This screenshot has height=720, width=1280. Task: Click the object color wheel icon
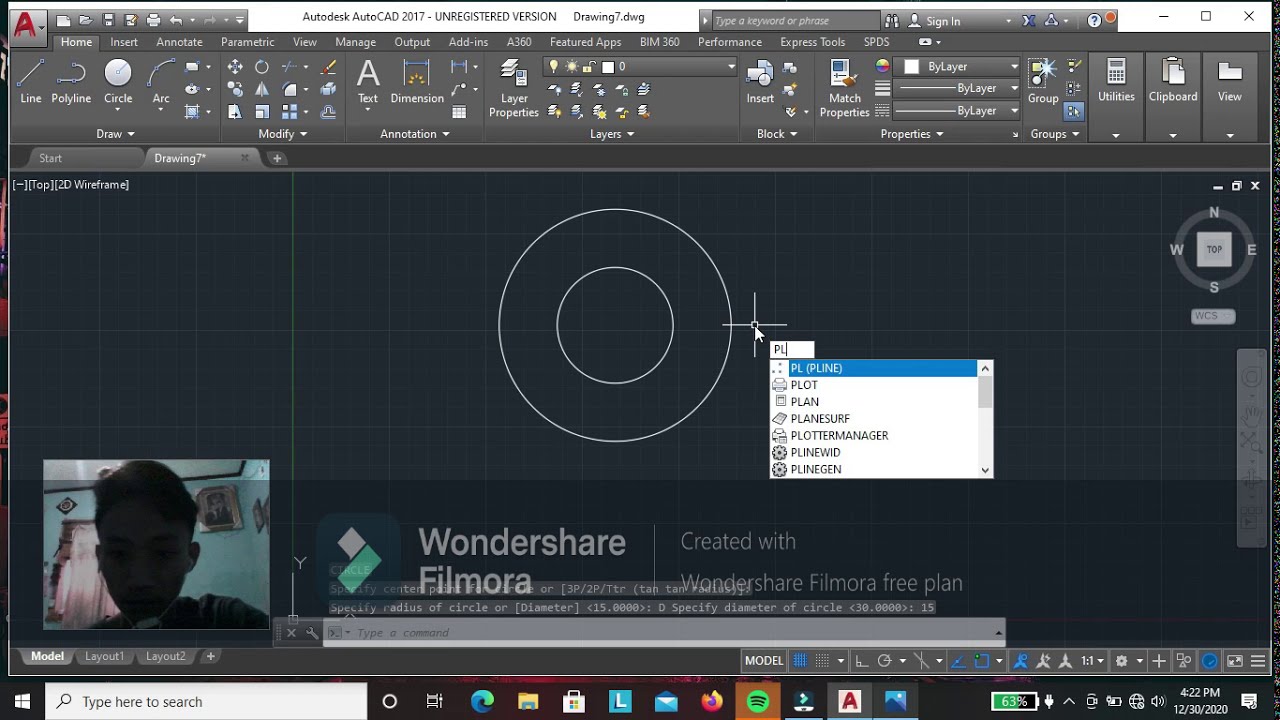(882, 66)
